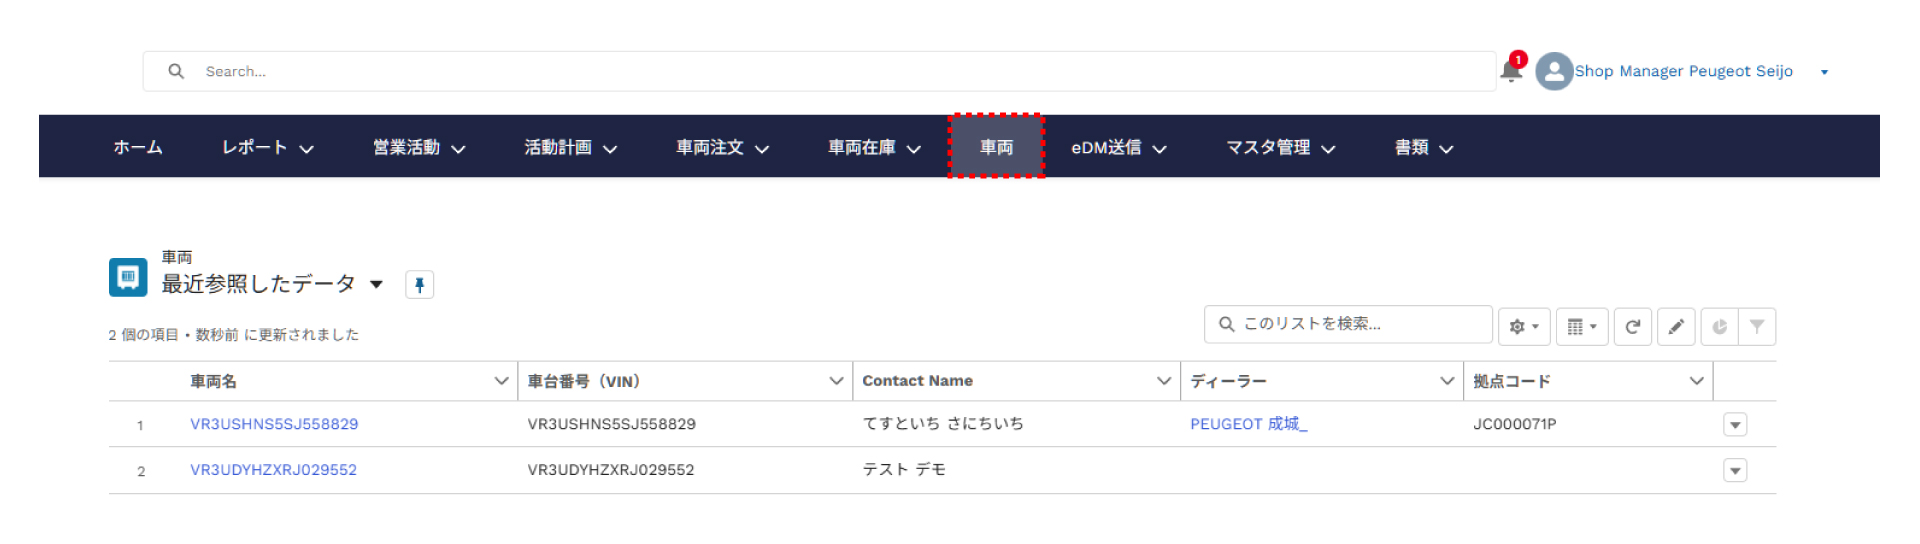The image size is (1920, 544).
Task: Expand the 最近参照したデータ list view selector
Action: [x=376, y=285]
